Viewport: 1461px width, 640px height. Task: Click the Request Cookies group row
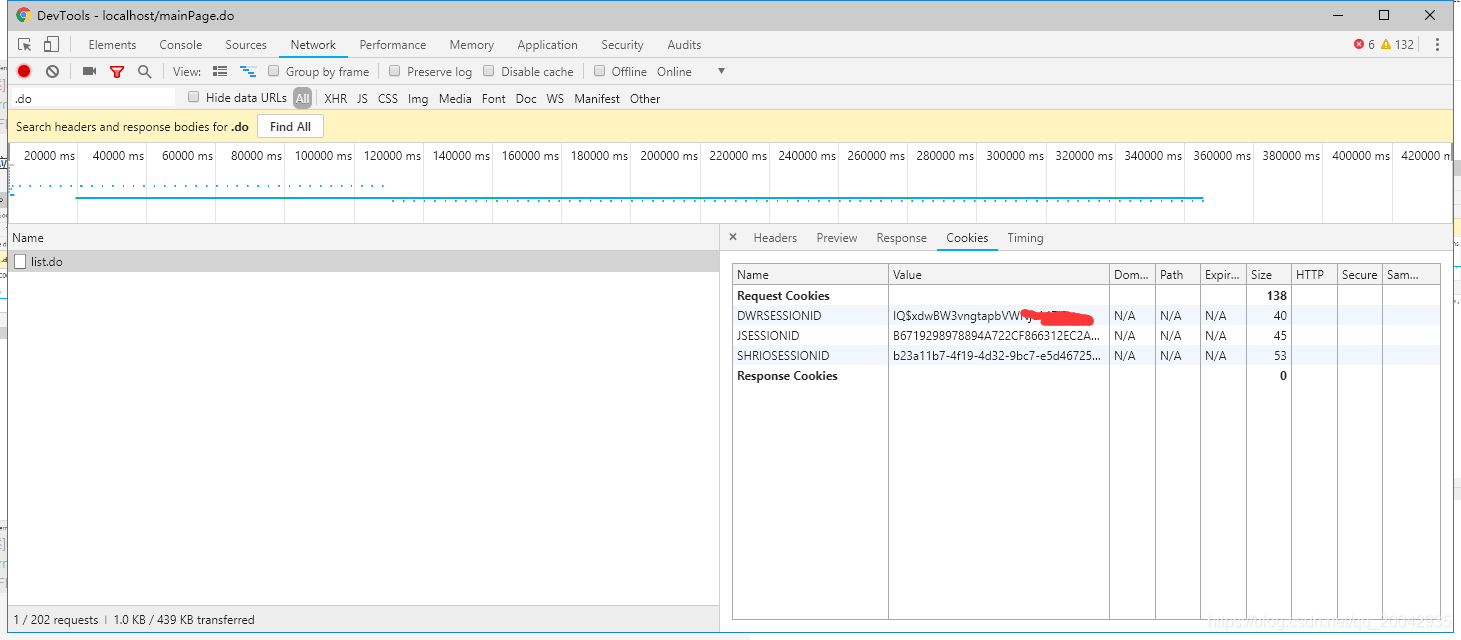(x=1086, y=296)
